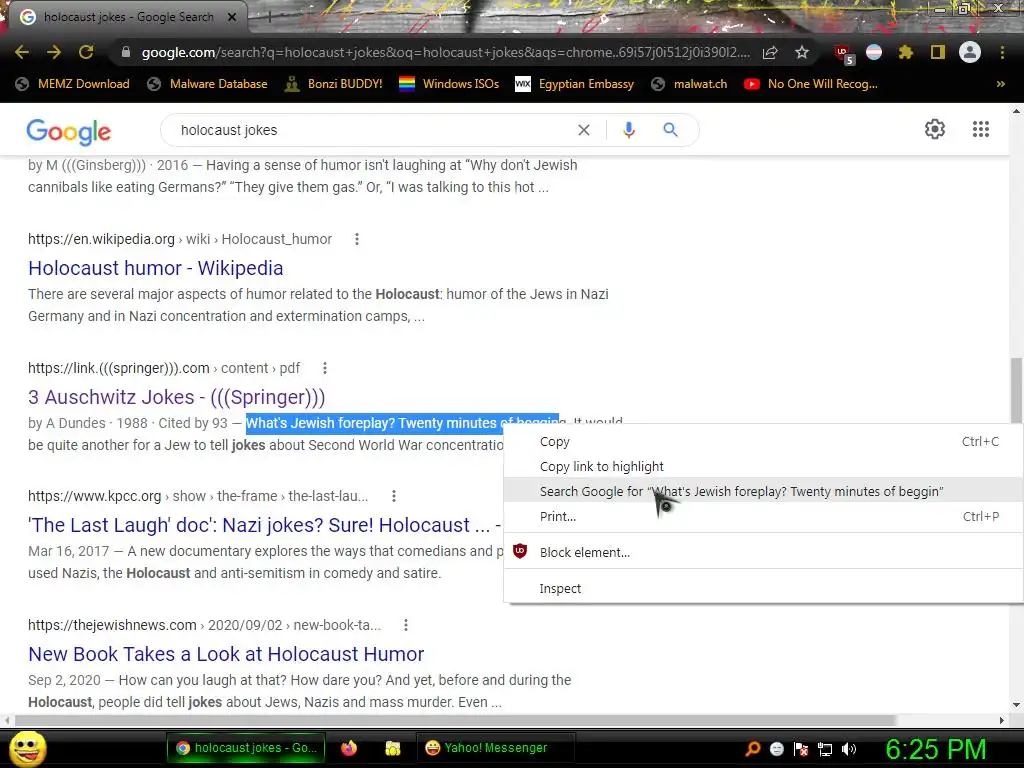Open the three-dot menu for the kpcc.org result
Screen dimensions: 1024x768
coord(394,496)
